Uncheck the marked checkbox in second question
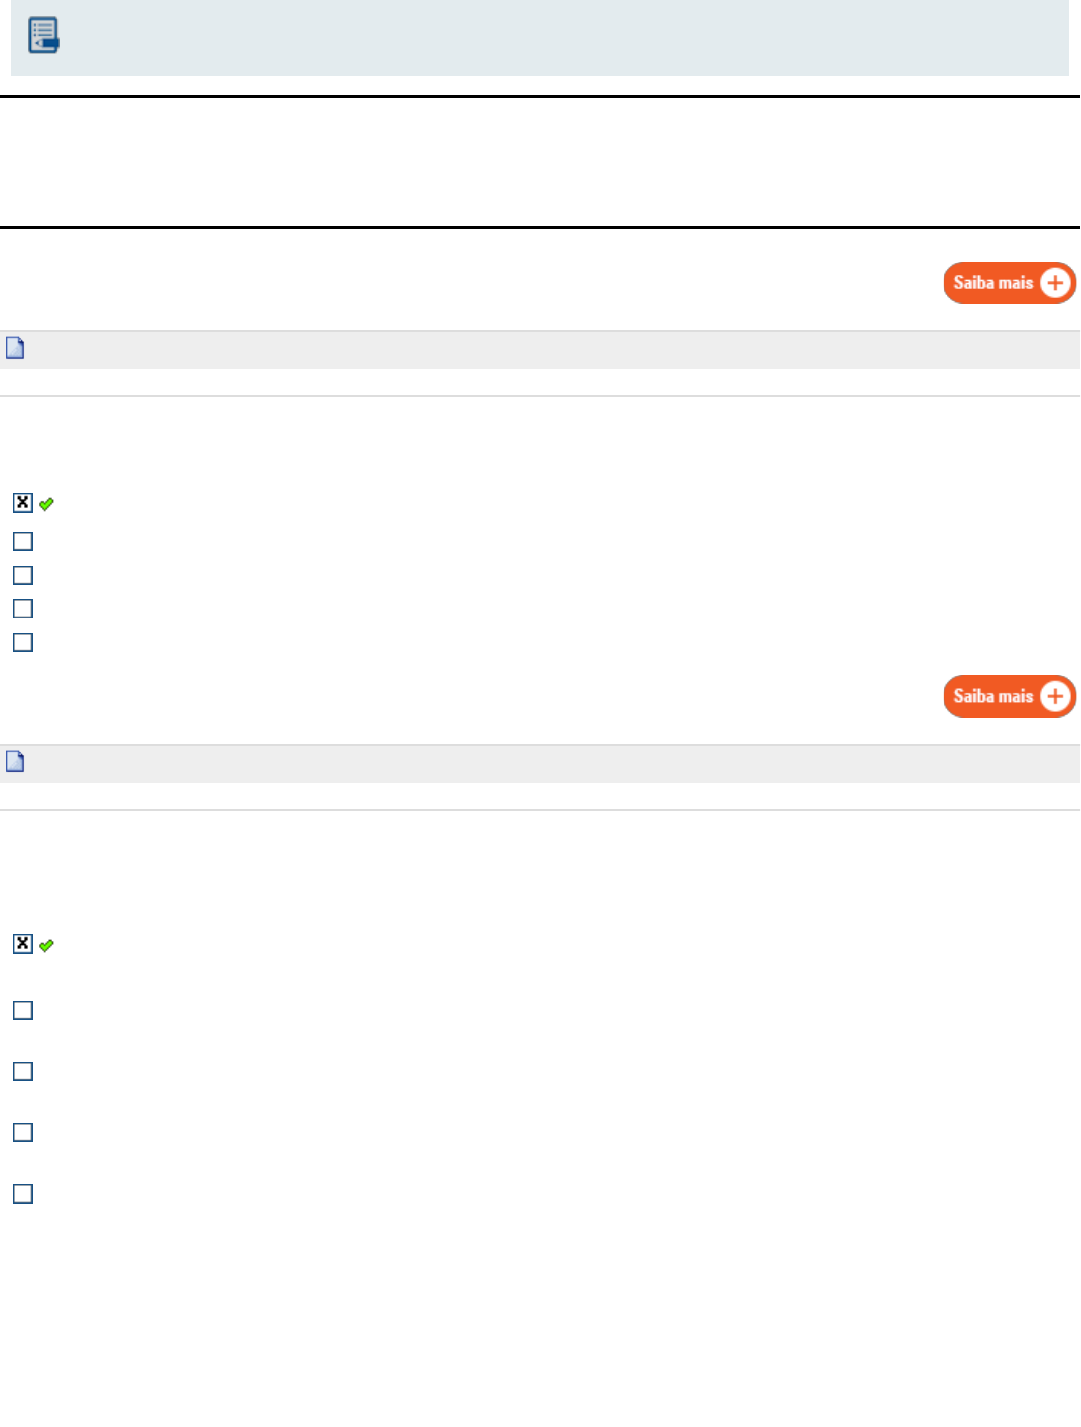 23,944
